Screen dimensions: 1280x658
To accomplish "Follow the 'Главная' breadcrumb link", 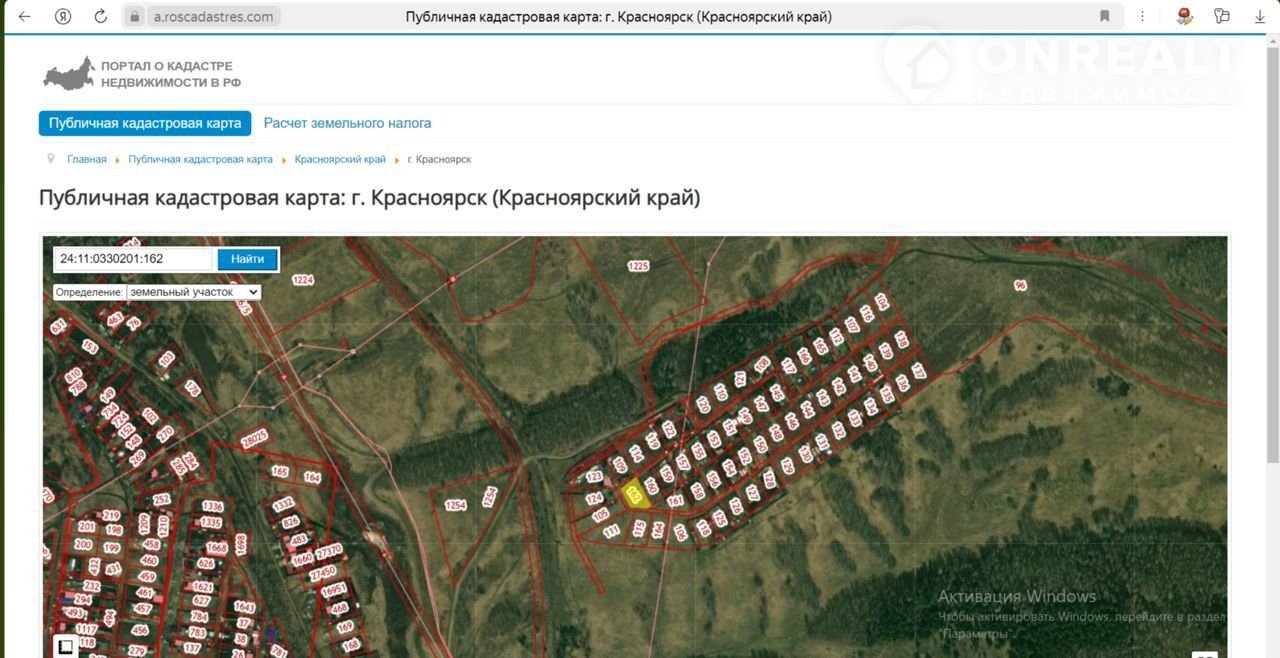I will point(86,160).
